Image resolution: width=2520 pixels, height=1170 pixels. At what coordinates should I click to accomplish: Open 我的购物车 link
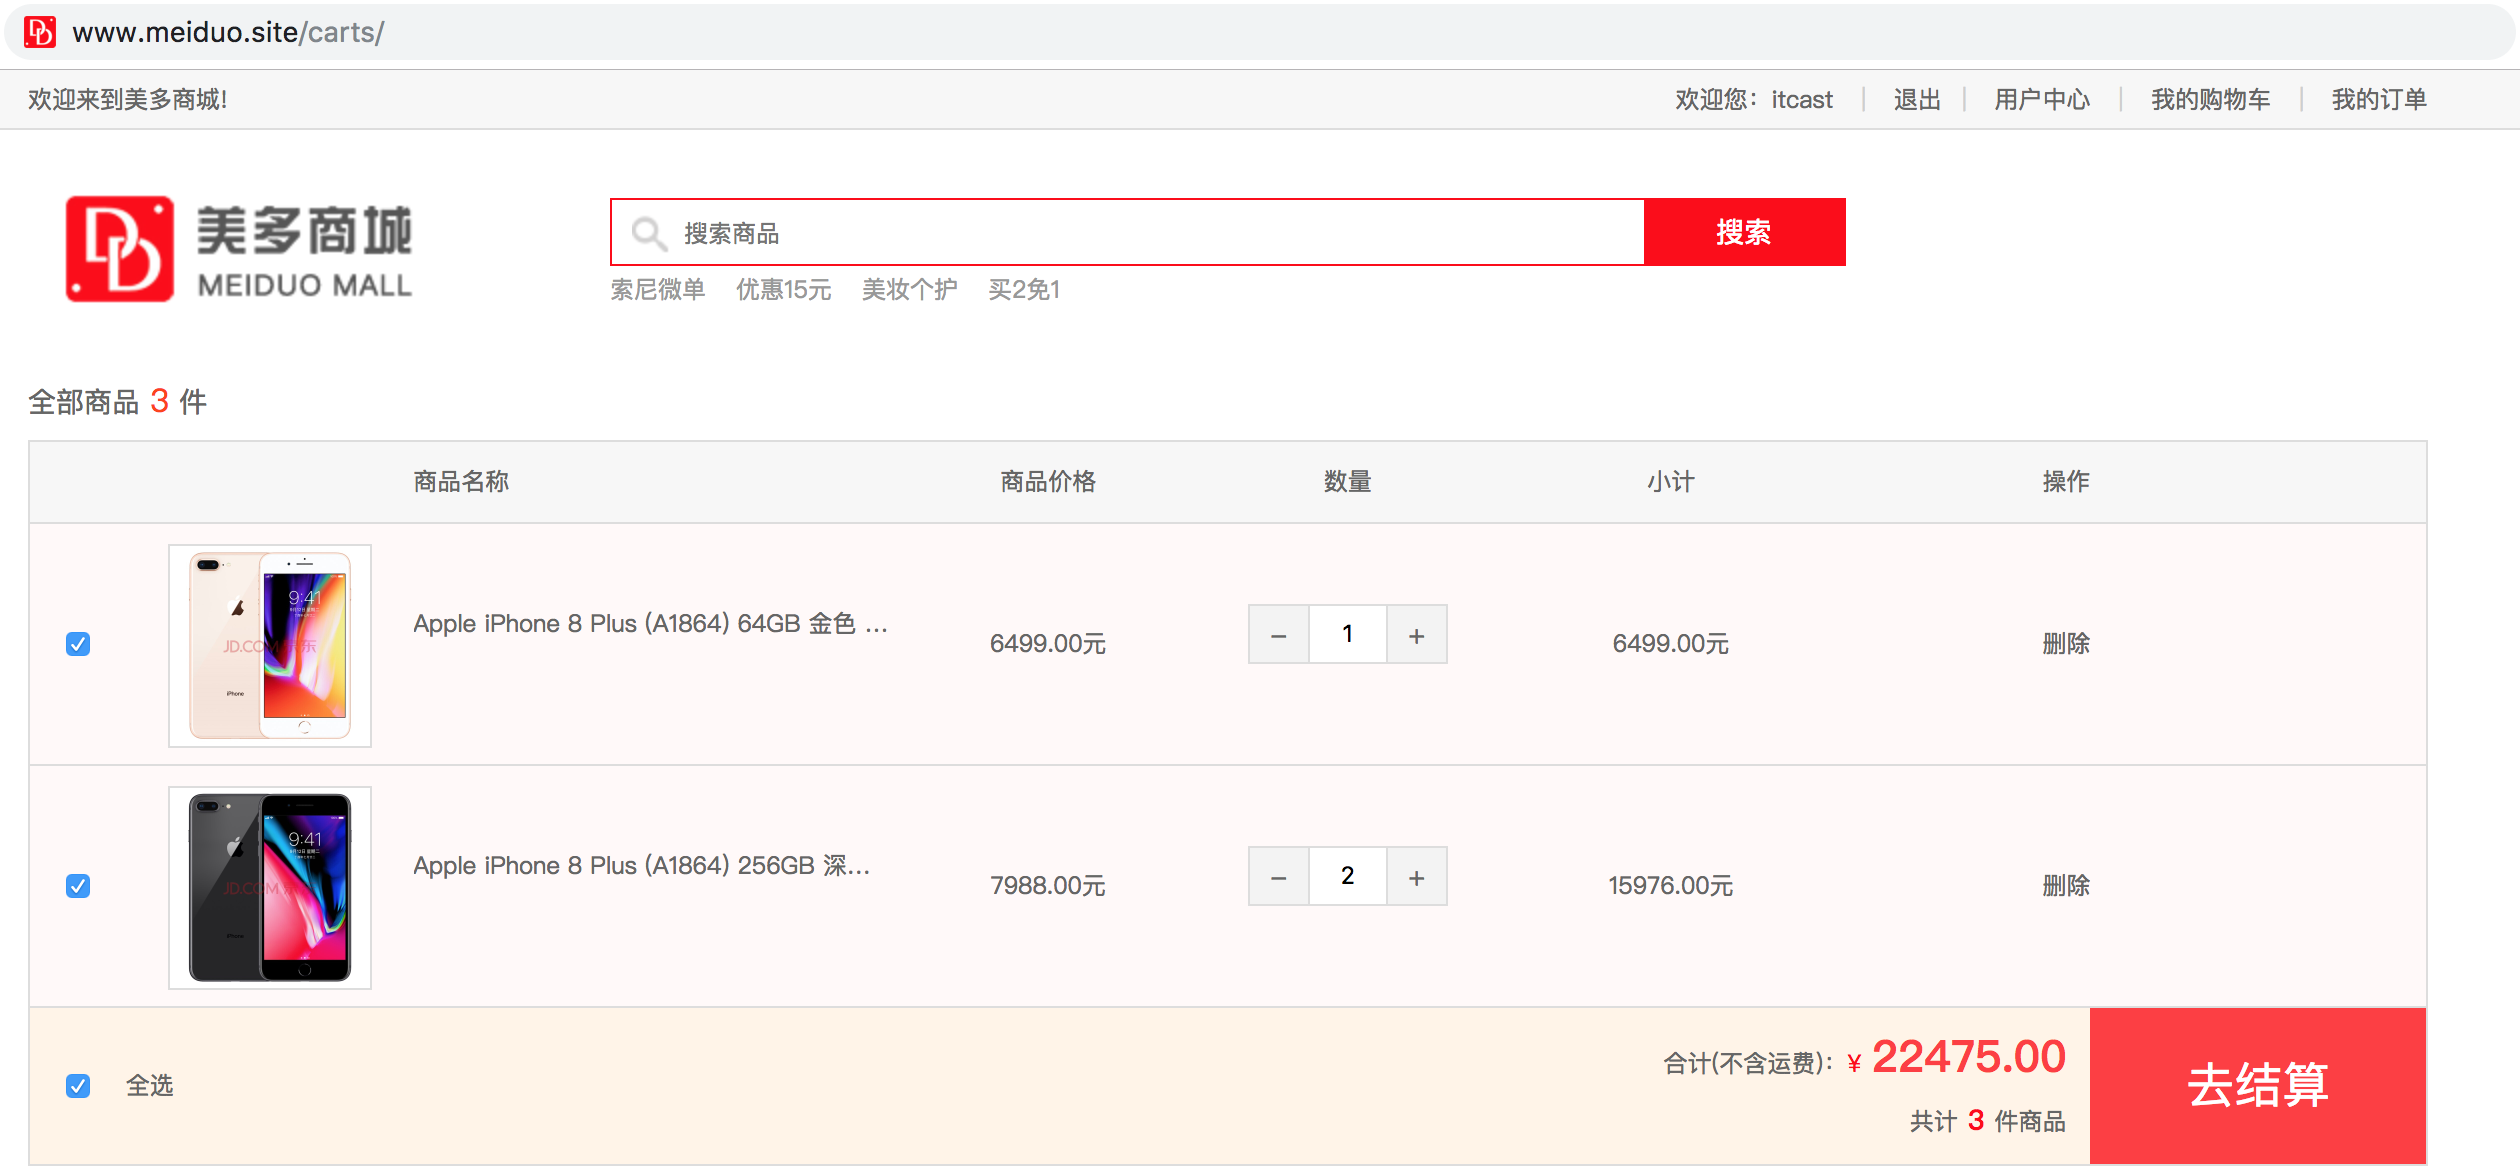coord(2211,100)
